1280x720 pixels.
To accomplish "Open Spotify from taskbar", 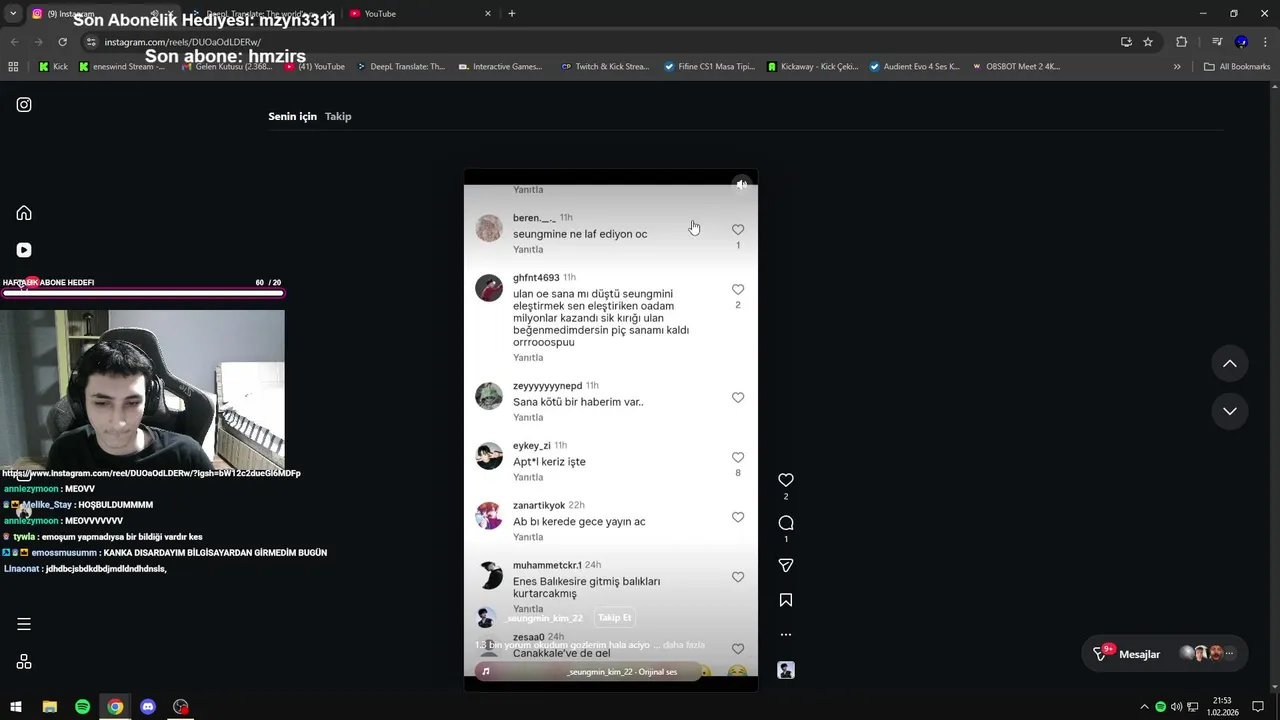I will pos(82,707).
